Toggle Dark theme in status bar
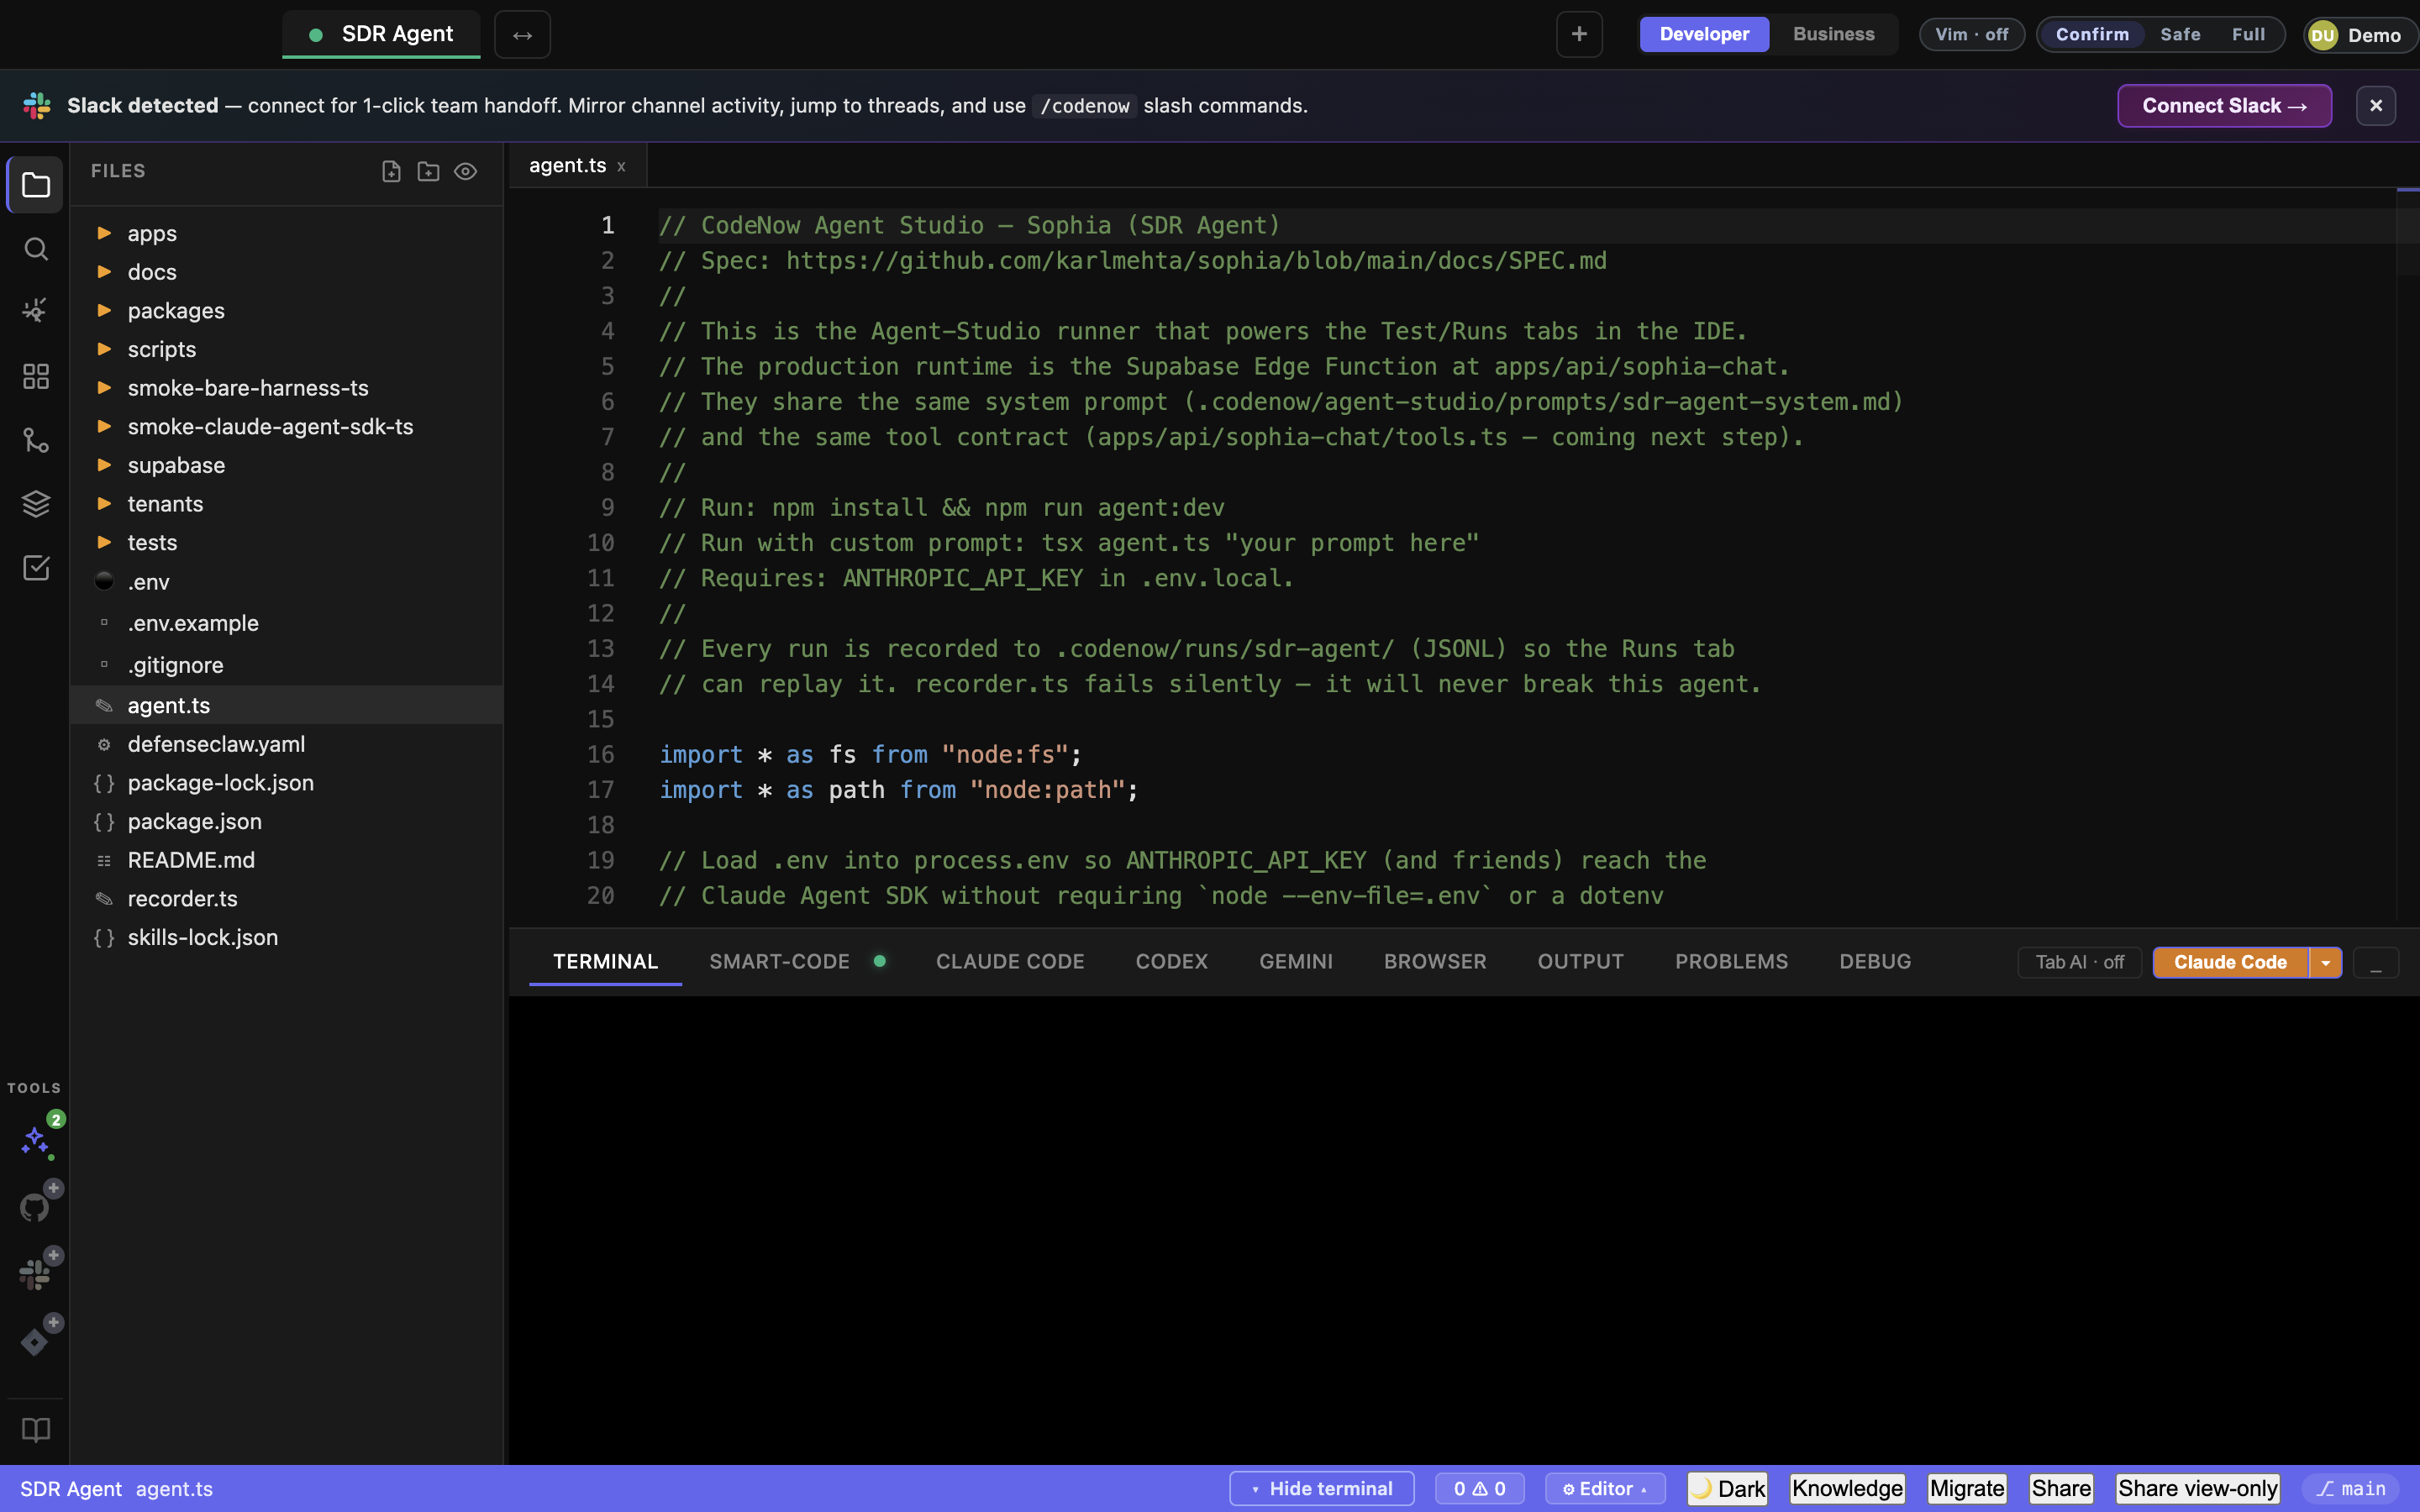The height and width of the screenshot is (1512, 2420). (x=1728, y=1489)
